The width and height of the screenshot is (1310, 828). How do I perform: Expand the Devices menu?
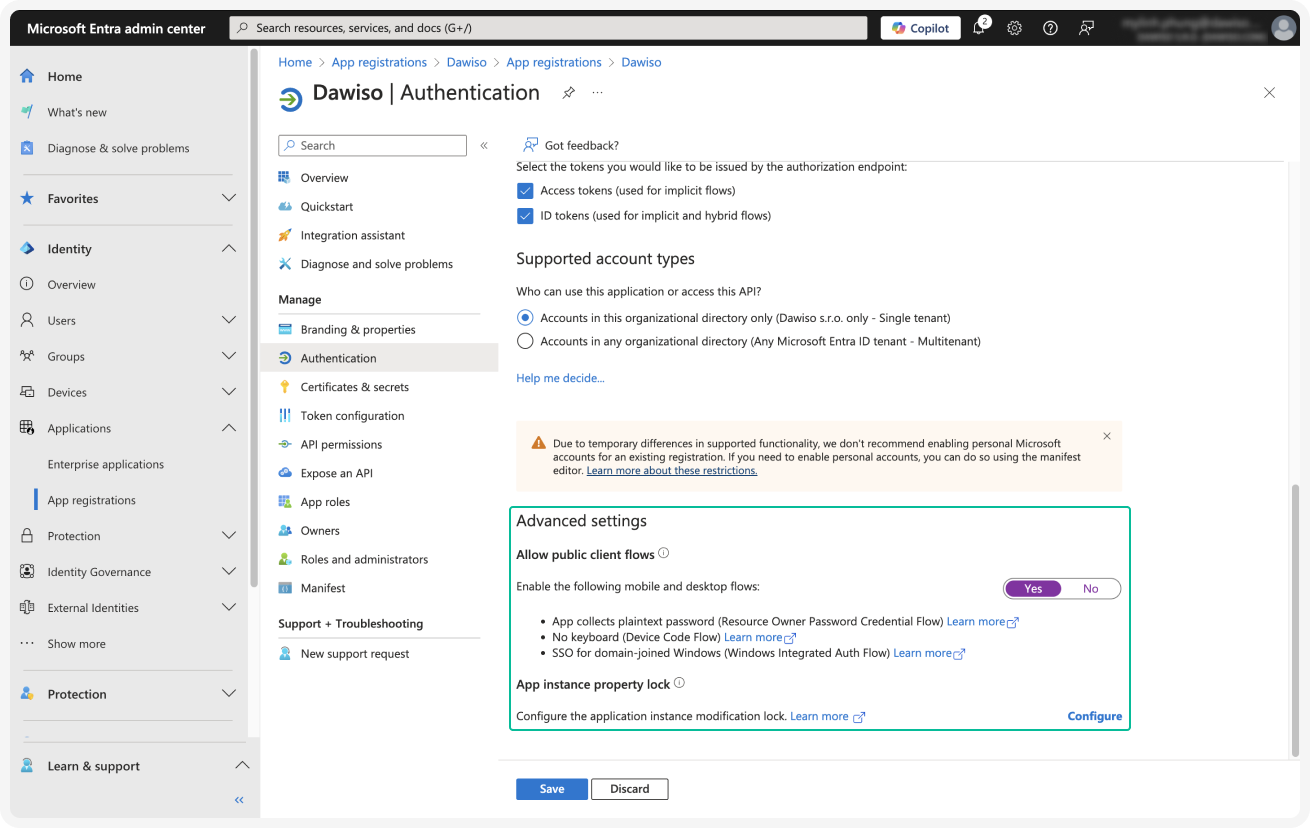click(x=229, y=392)
